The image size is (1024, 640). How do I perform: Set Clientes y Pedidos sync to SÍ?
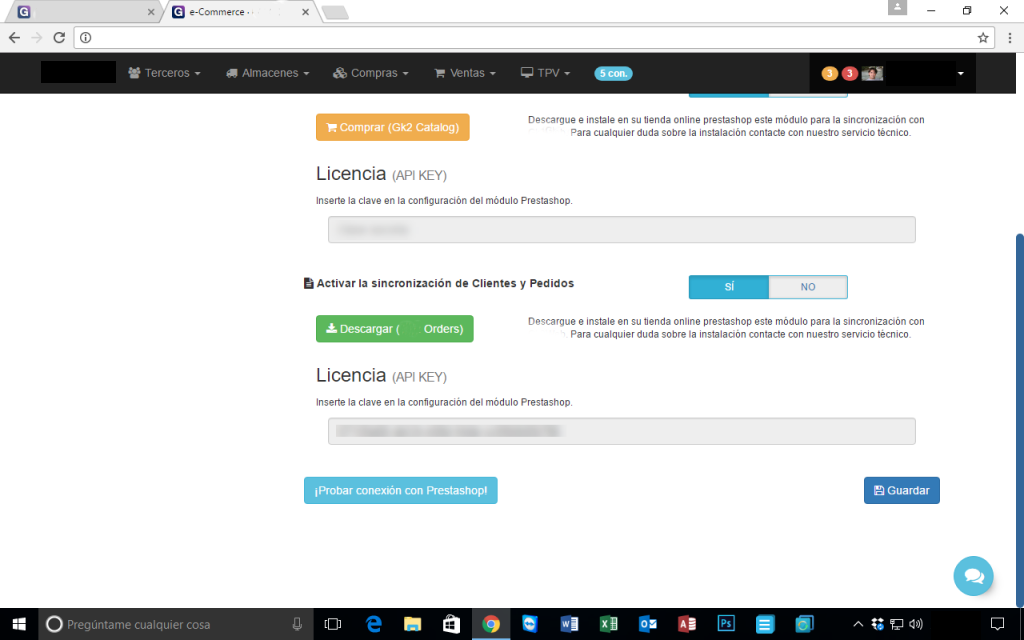click(x=728, y=287)
